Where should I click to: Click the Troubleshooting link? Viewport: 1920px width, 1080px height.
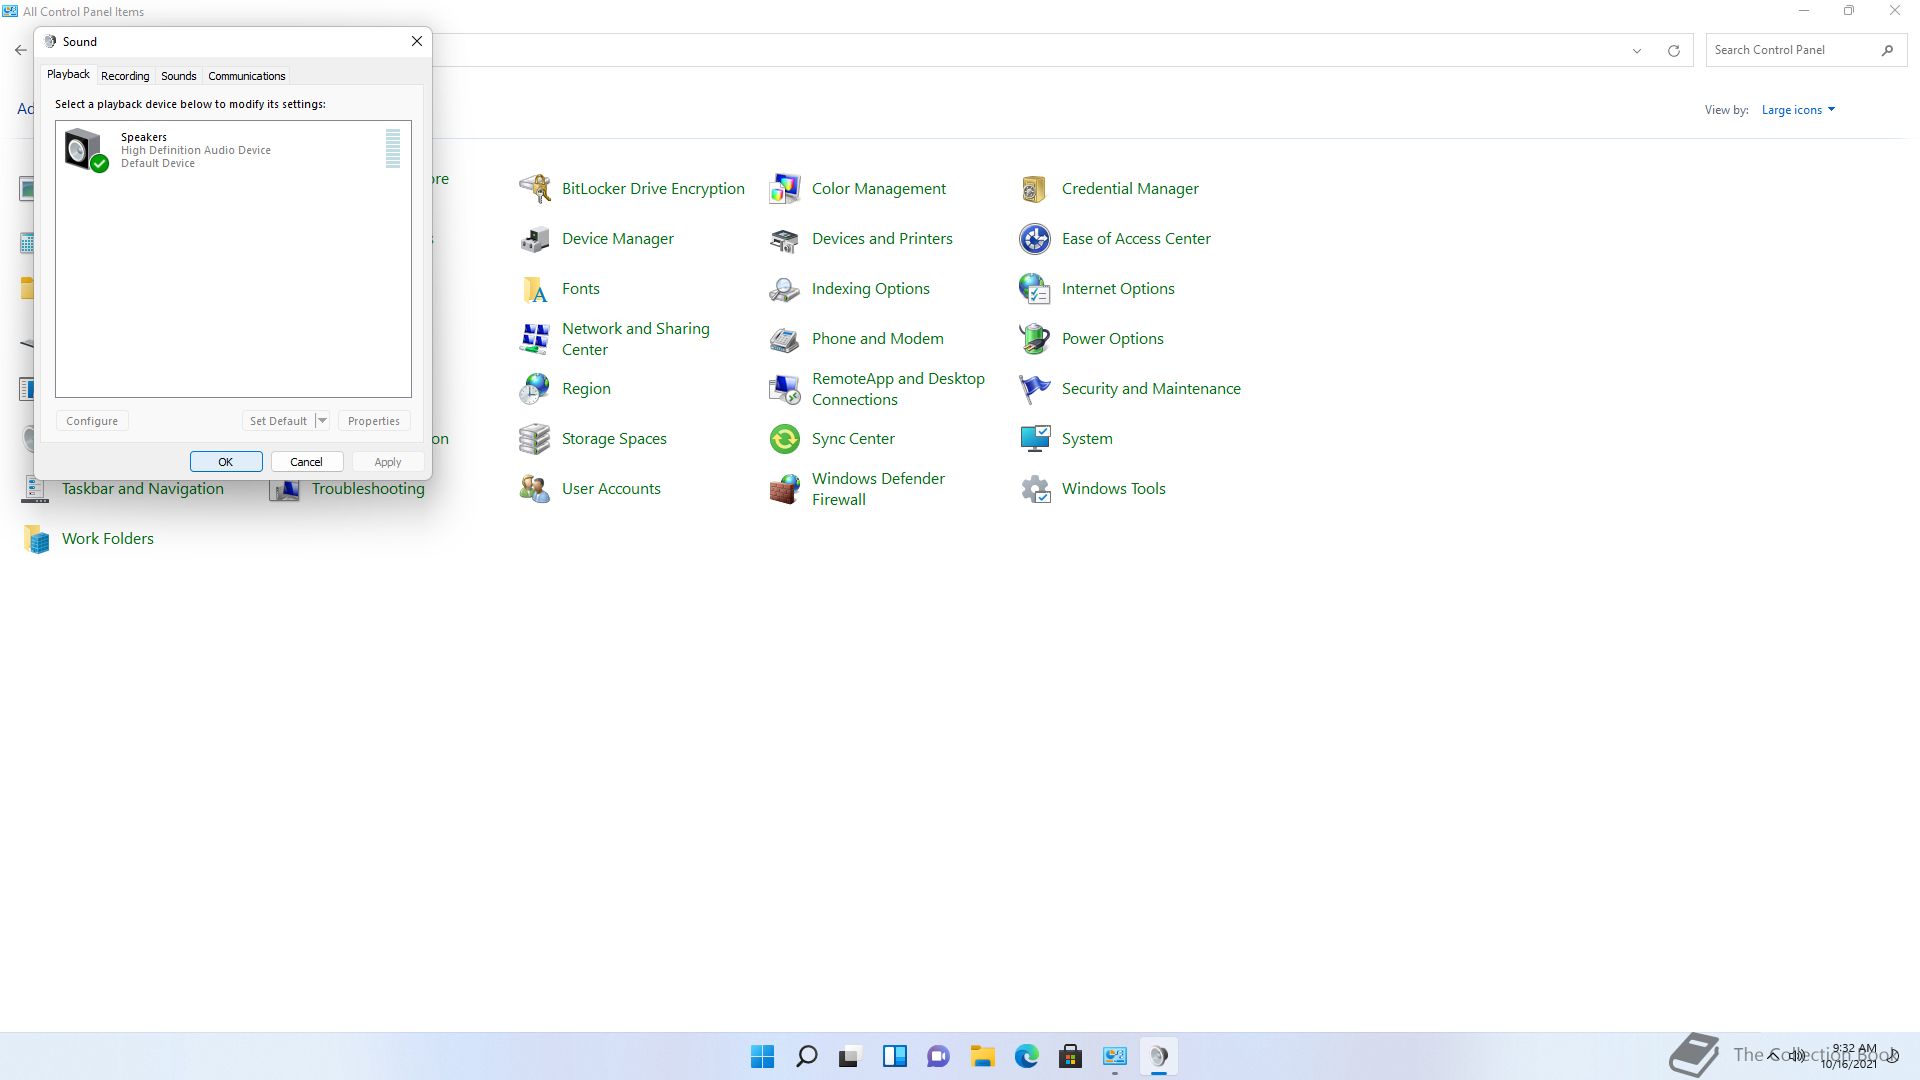[368, 488]
